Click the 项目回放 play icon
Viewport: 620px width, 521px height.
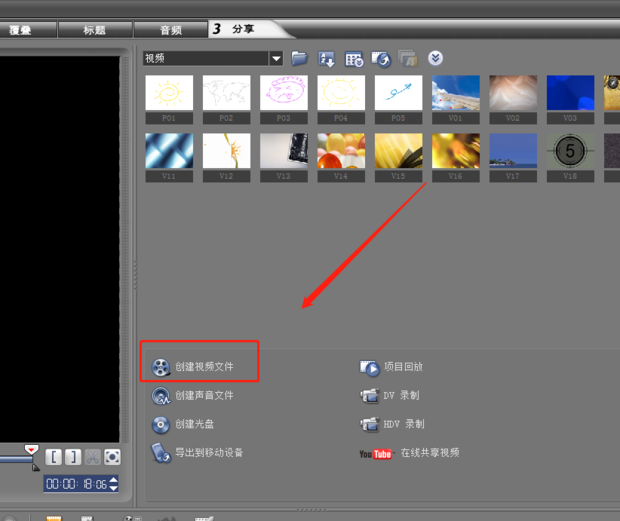pyautogui.click(x=369, y=368)
